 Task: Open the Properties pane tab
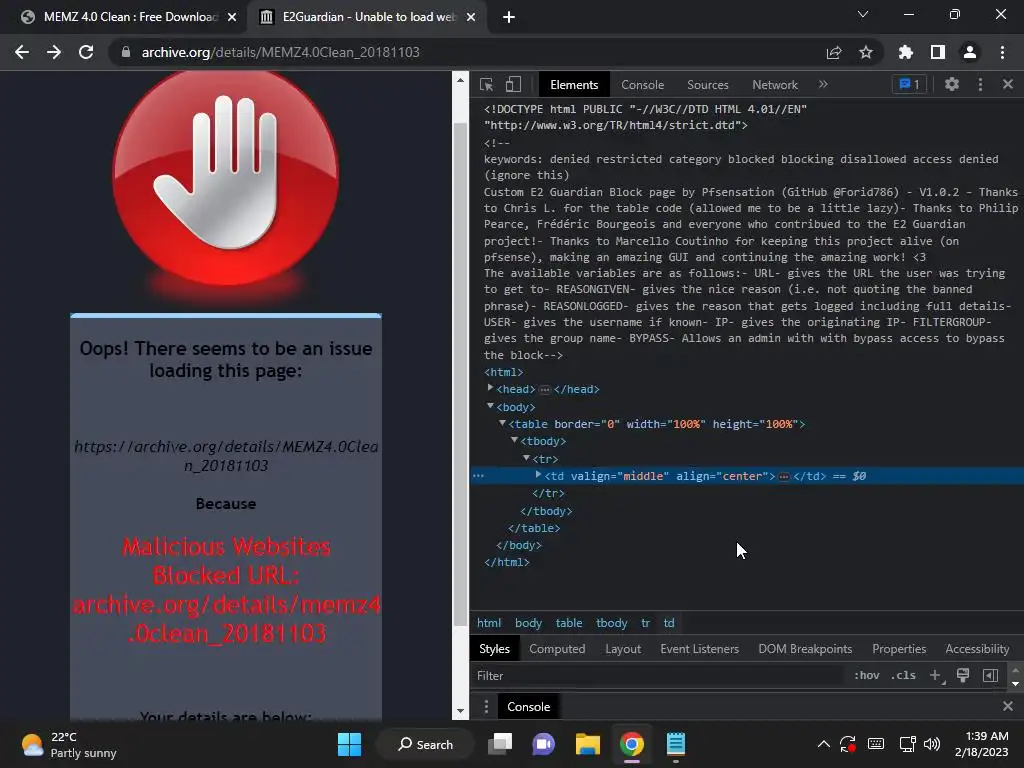pos(899,649)
